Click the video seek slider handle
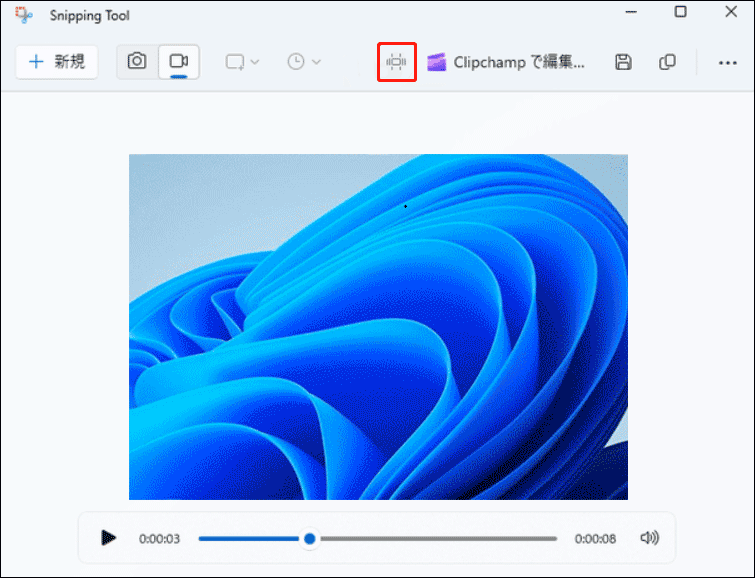The image size is (755, 578). point(310,539)
